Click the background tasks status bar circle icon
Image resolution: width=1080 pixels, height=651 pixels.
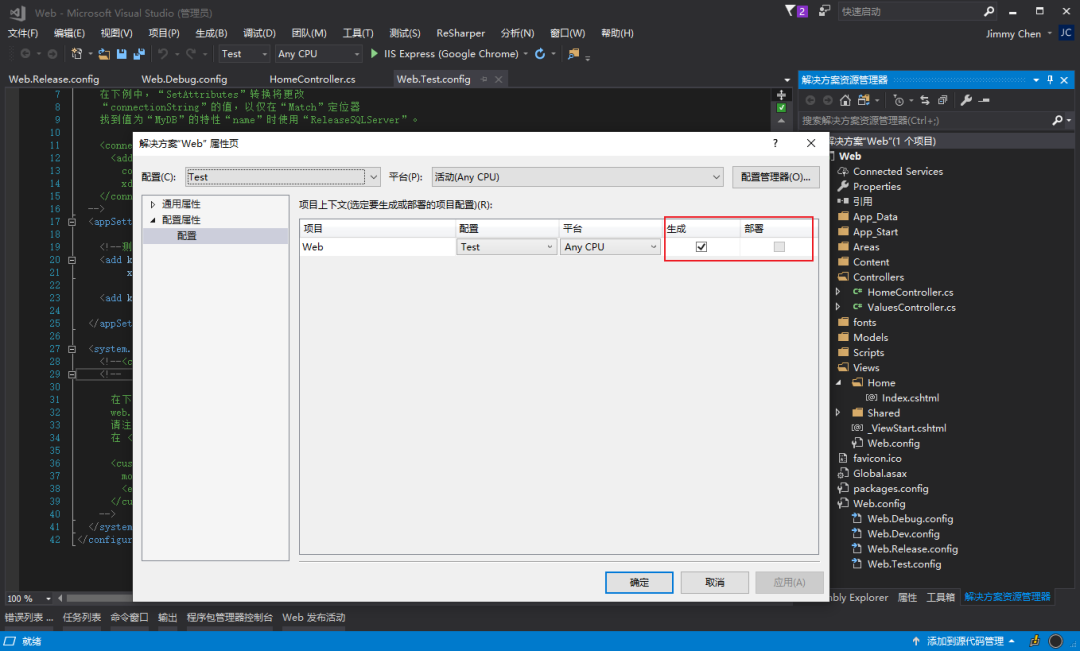tap(1055, 641)
